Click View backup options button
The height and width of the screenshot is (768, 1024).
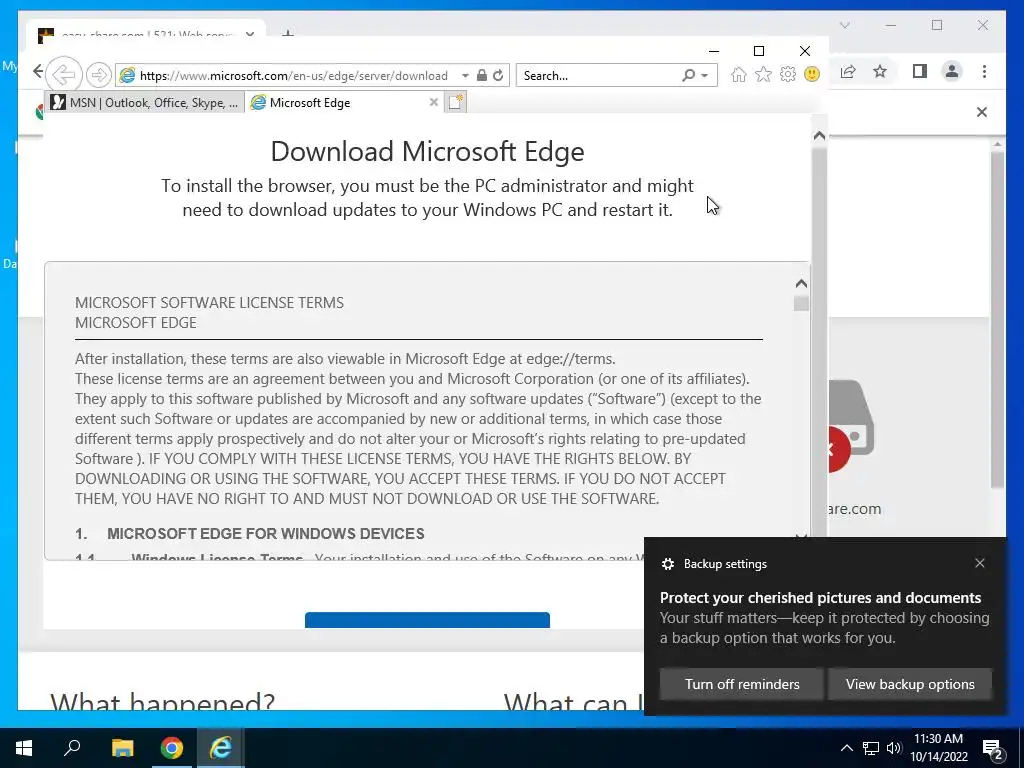[x=910, y=684]
